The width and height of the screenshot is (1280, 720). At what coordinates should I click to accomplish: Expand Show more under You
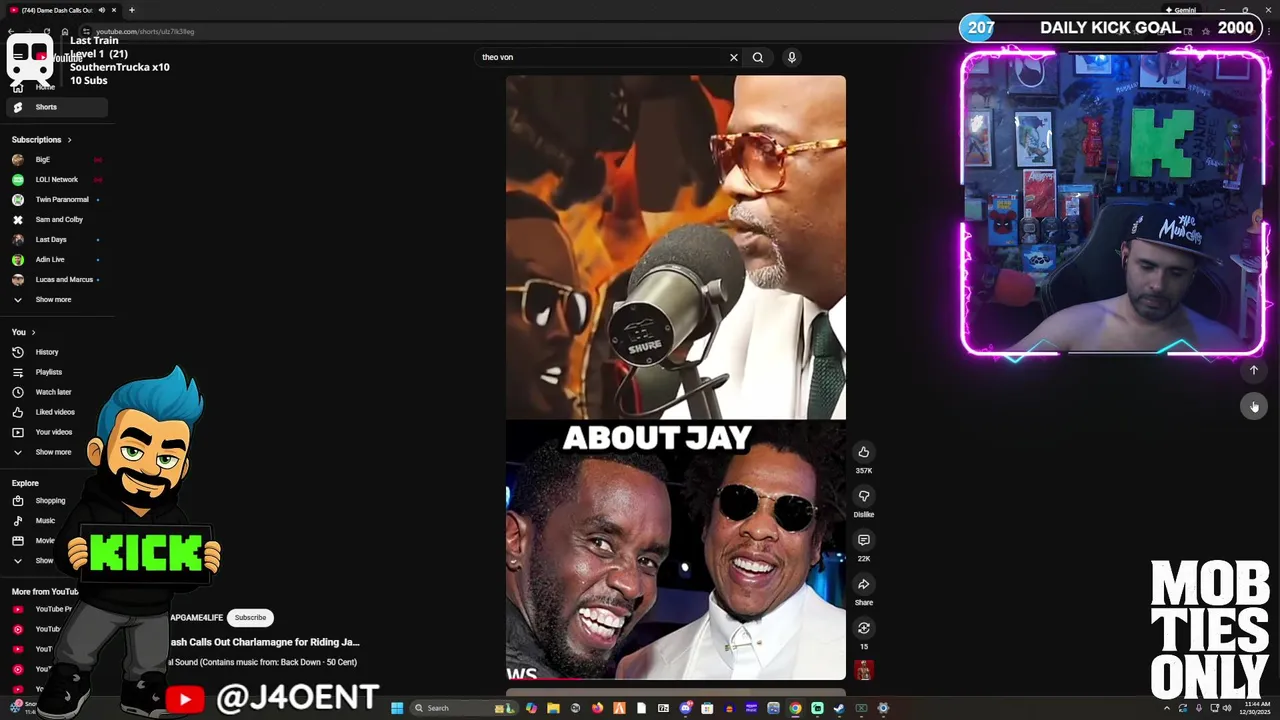point(55,452)
